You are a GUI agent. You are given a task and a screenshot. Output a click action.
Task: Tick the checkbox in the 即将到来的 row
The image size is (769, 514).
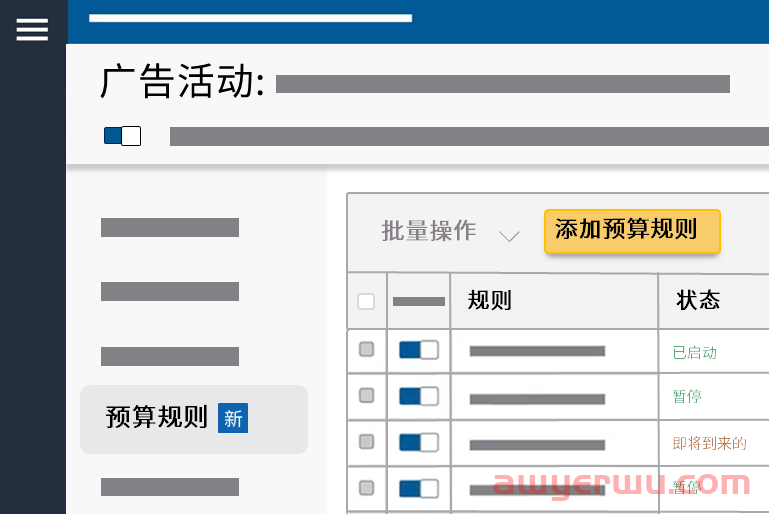point(366,441)
